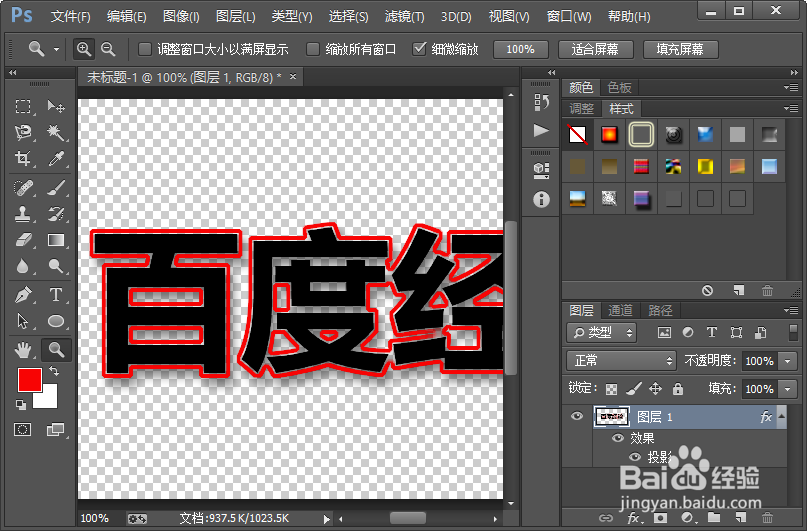Viewport: 807px width, 531px height.
Task: Uncheck the scrubby zoom checkbox
Action: click(419, 49)
